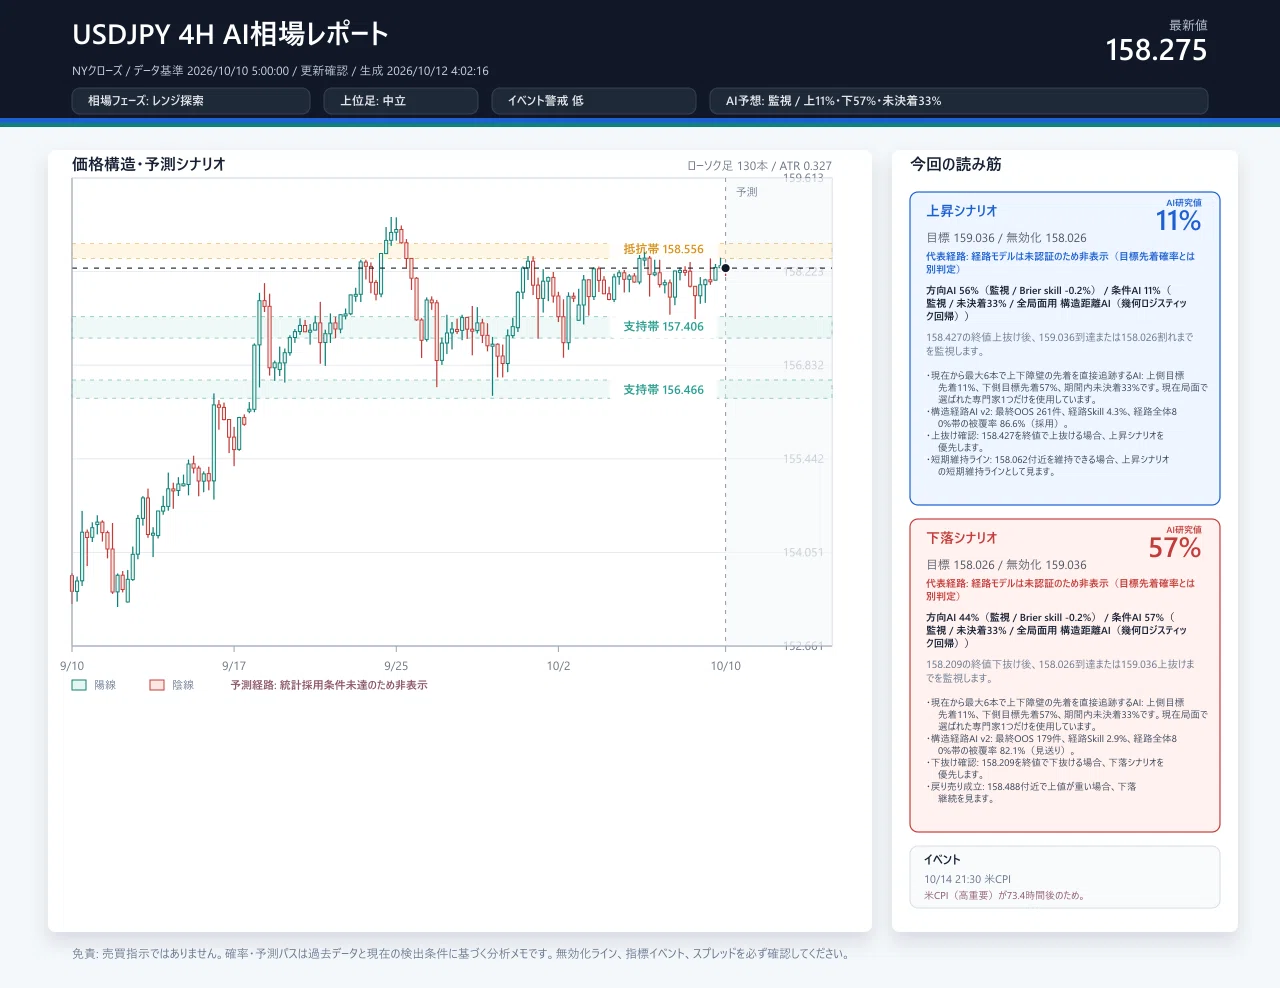Click the 11% probability value
The width and height of the screenshot is (1280, 988).
coord(1178,221)
